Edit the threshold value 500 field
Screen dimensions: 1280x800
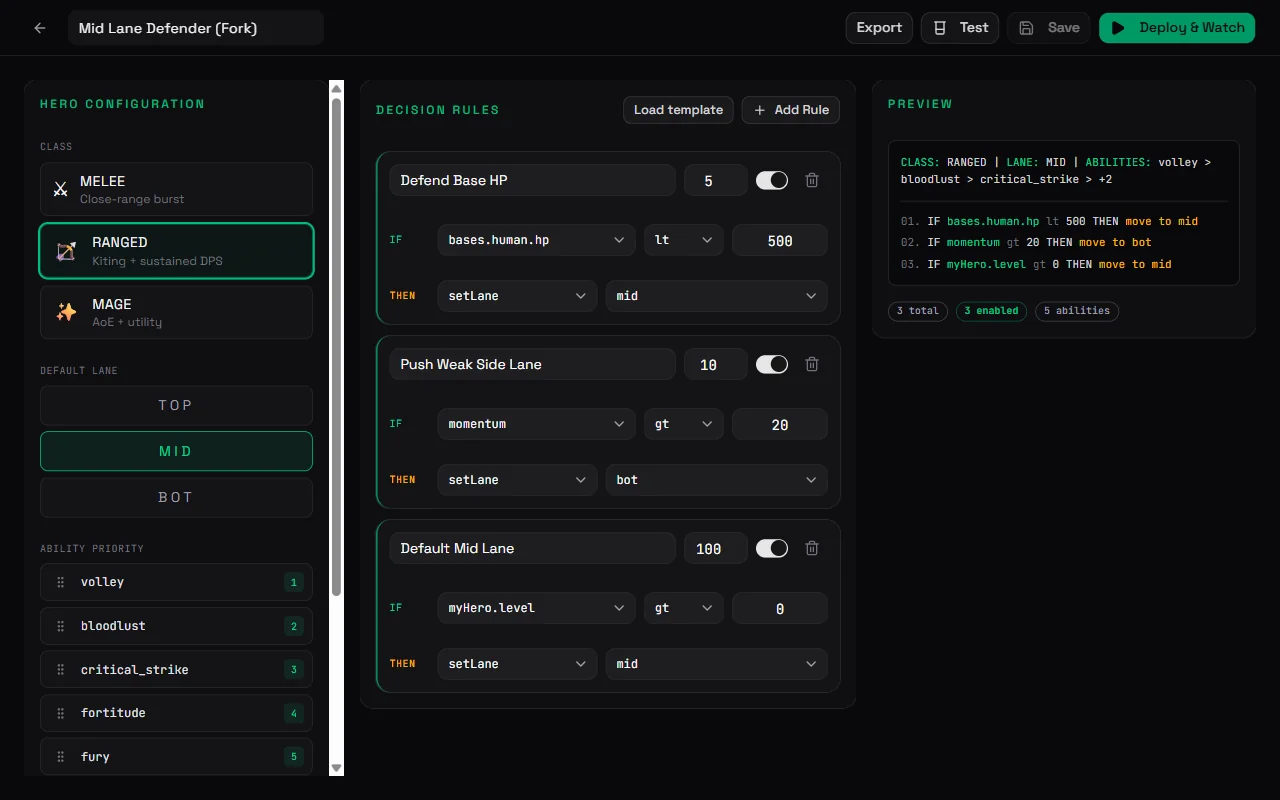780,240
